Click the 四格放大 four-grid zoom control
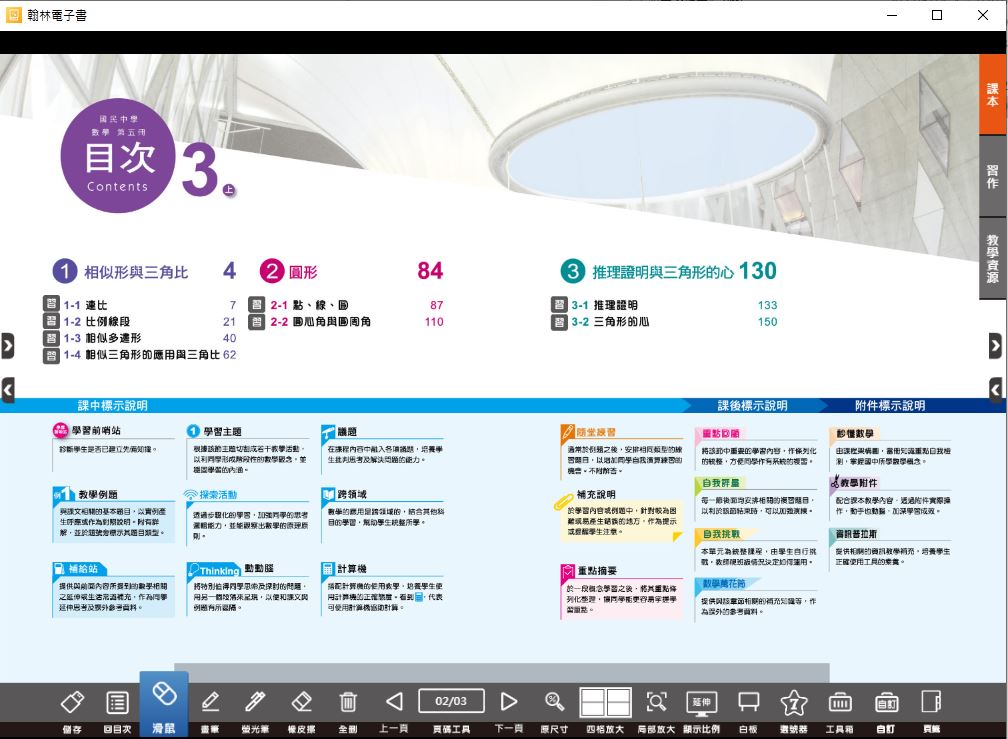This screenshot has height=739, width=1008. pos(605,702)
